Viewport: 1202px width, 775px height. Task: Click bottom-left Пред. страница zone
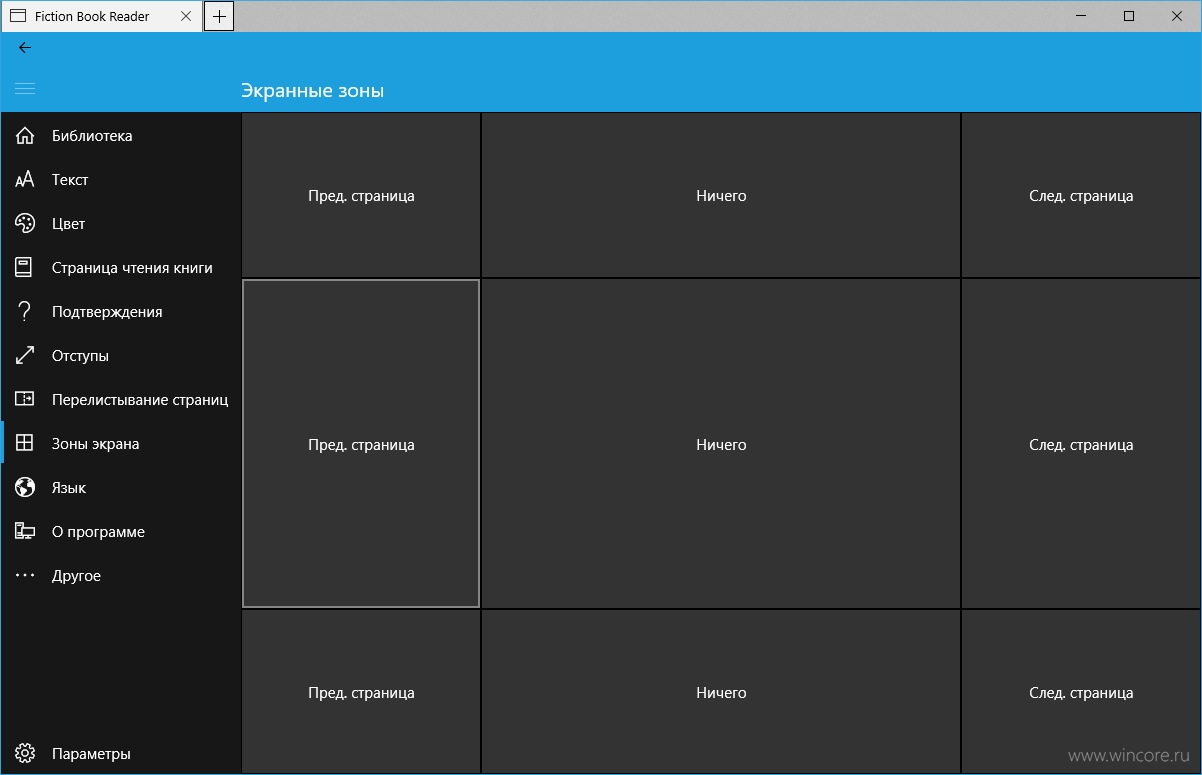[361, 692]
